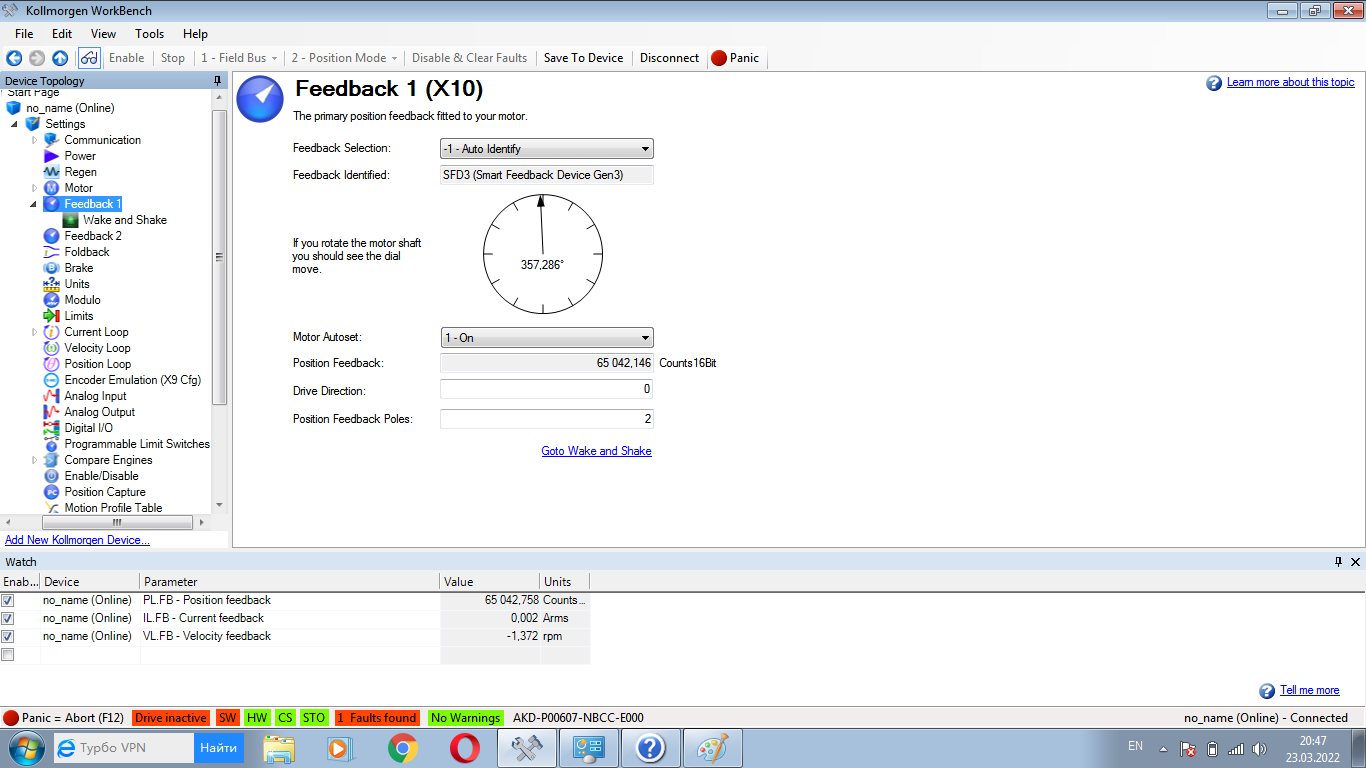Viewport: 1366px width, 768px height.
Task: Open Learn more about this topic link
Action: coord(1291,82)
